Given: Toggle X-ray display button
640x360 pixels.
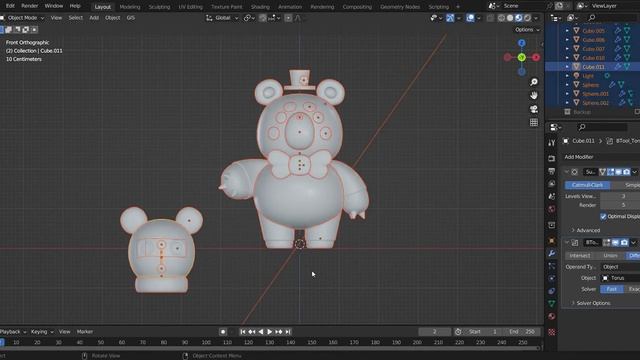Looking at the screenshot, I should tap(491, 18).
